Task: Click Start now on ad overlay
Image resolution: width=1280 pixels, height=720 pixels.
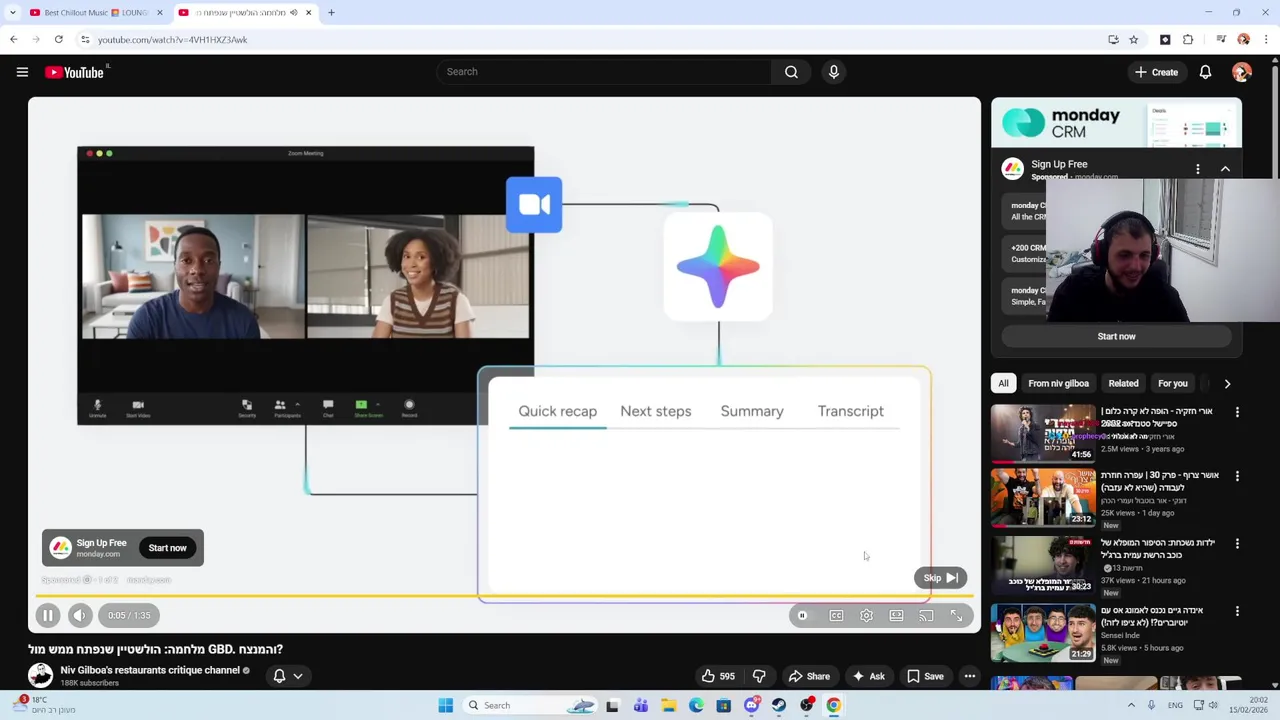Action: point(167,548)
